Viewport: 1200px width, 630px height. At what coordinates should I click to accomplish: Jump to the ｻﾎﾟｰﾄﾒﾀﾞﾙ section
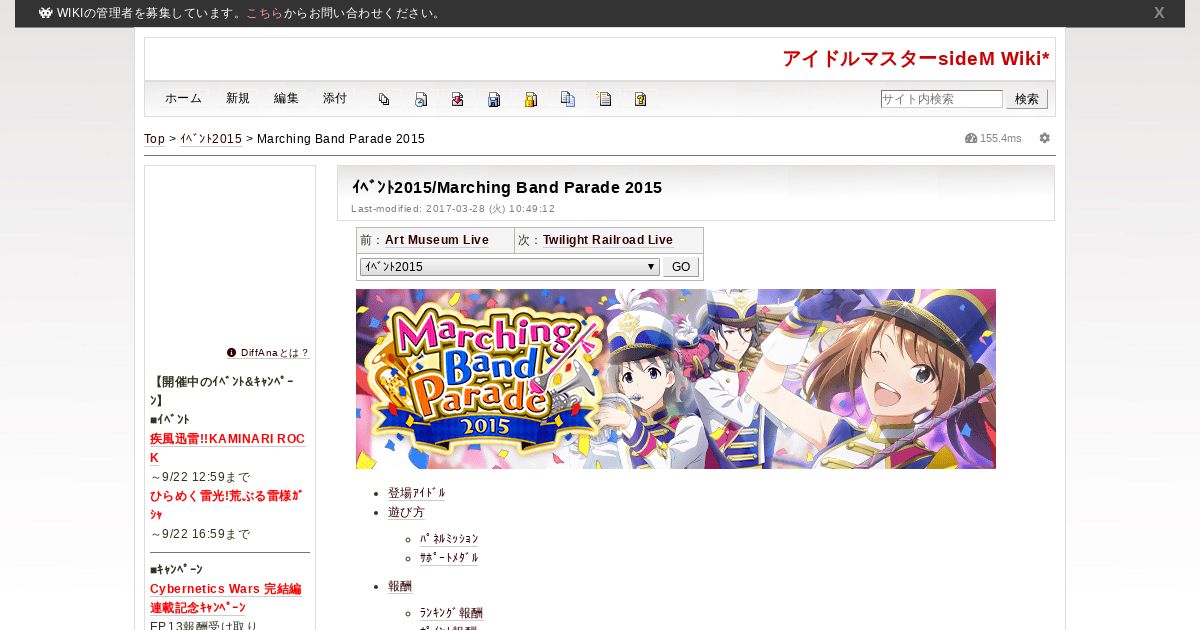pos(449,558)
